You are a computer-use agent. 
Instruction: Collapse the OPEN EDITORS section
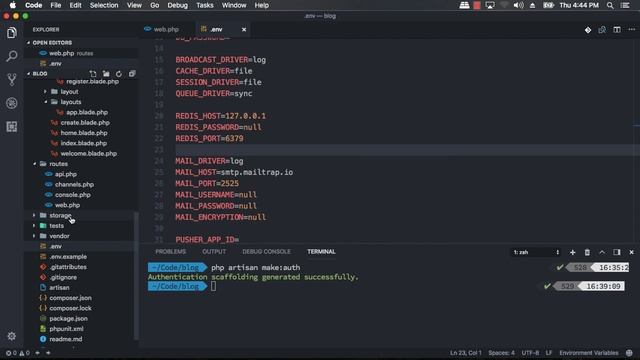pyautogui.click(x=52, y=42)
